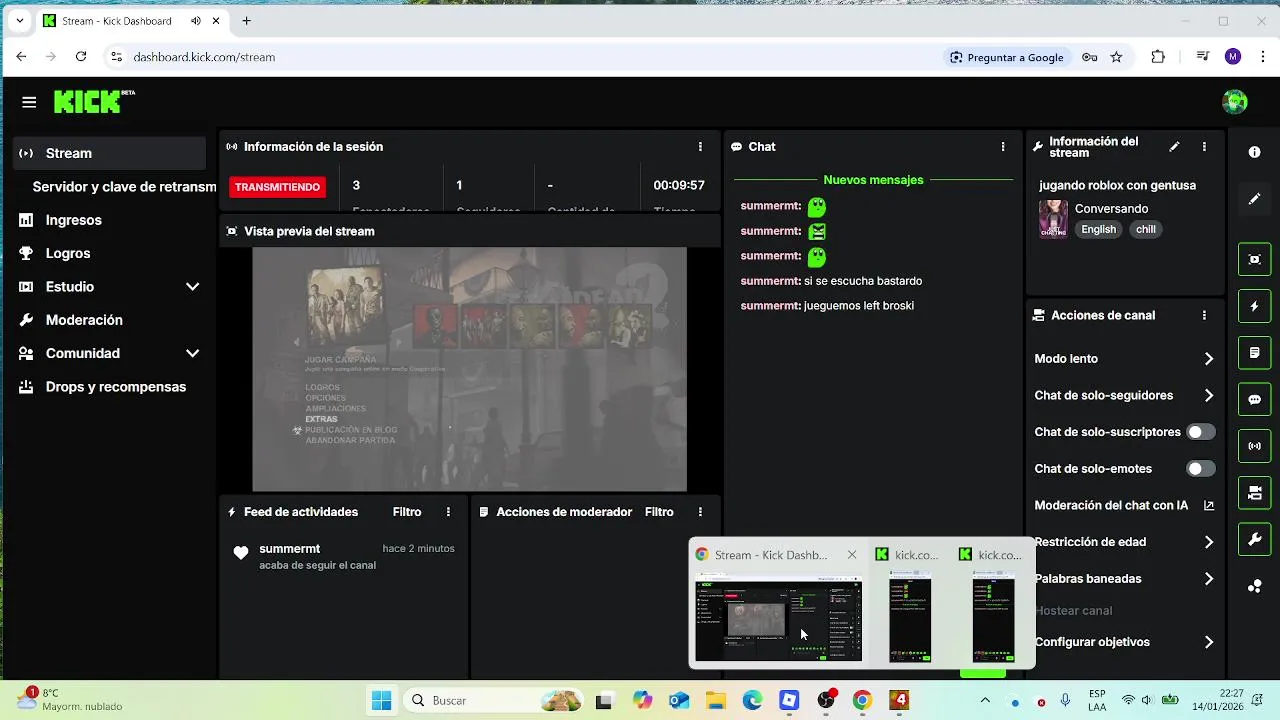Open the Chrome extensions puzzle icon

(1158, 57)
